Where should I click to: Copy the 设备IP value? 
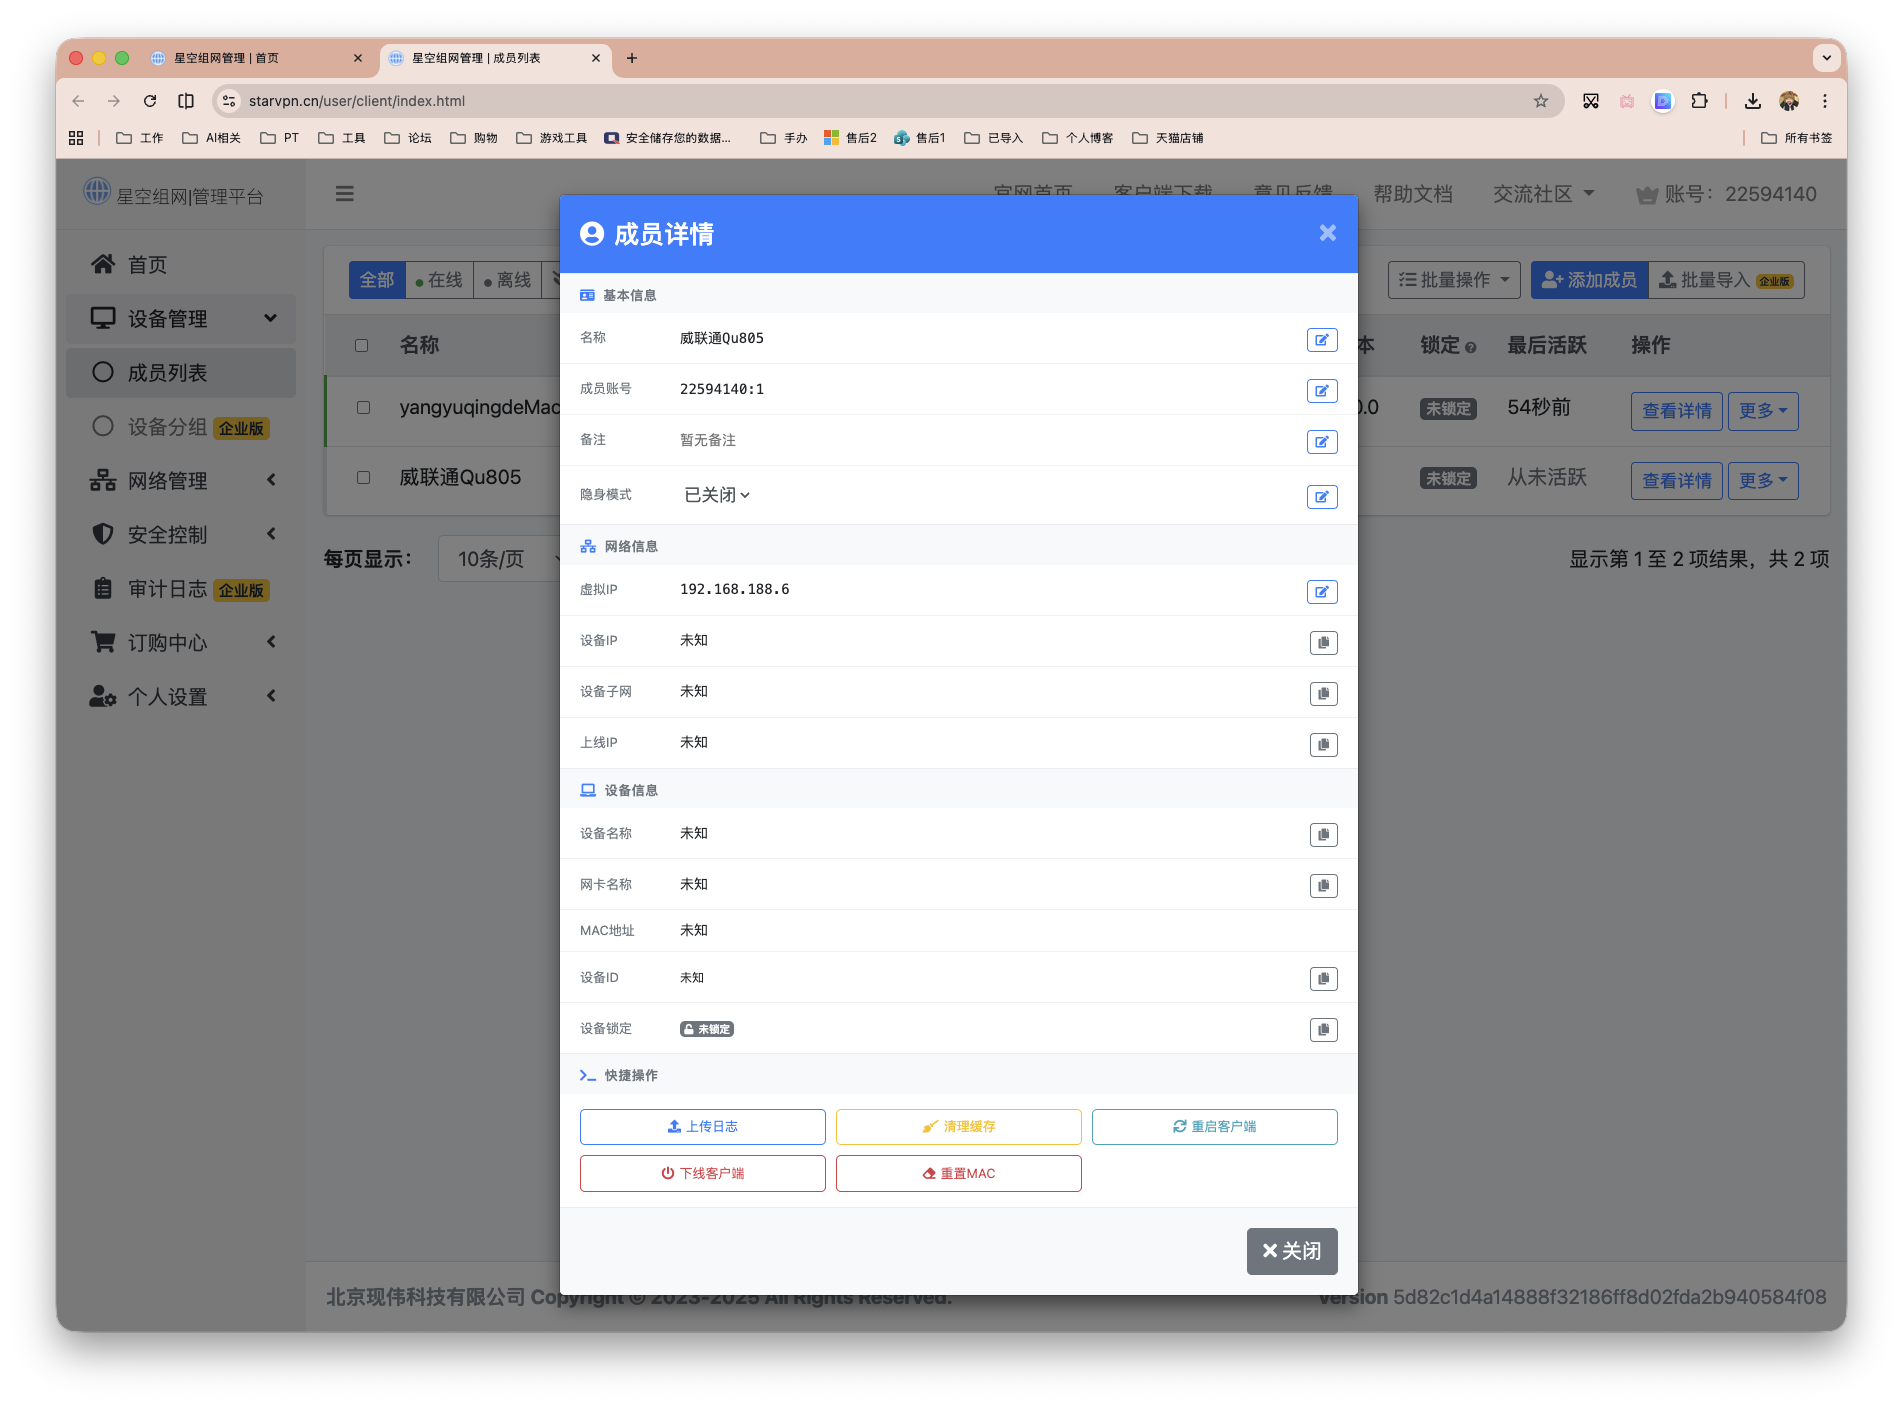[x=1323, y=643]
